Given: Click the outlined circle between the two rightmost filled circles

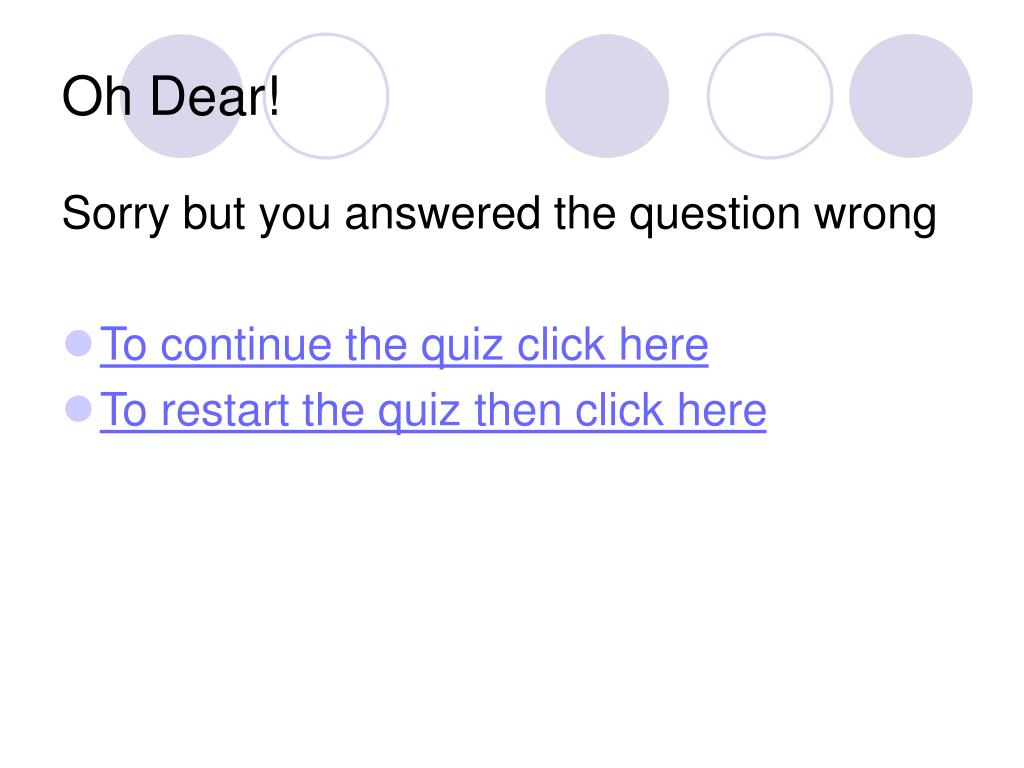Looking at the screenshot, I should tap(771, 96).
